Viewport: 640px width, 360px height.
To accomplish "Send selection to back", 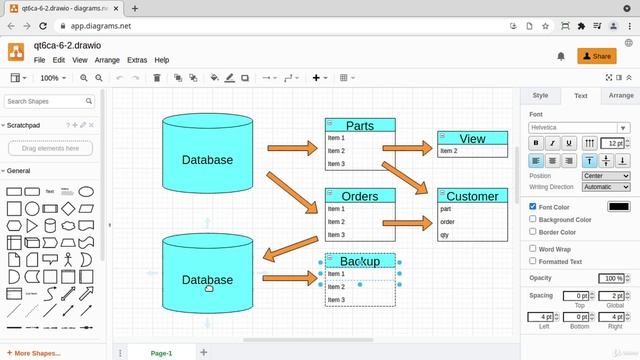I will 193,78.
